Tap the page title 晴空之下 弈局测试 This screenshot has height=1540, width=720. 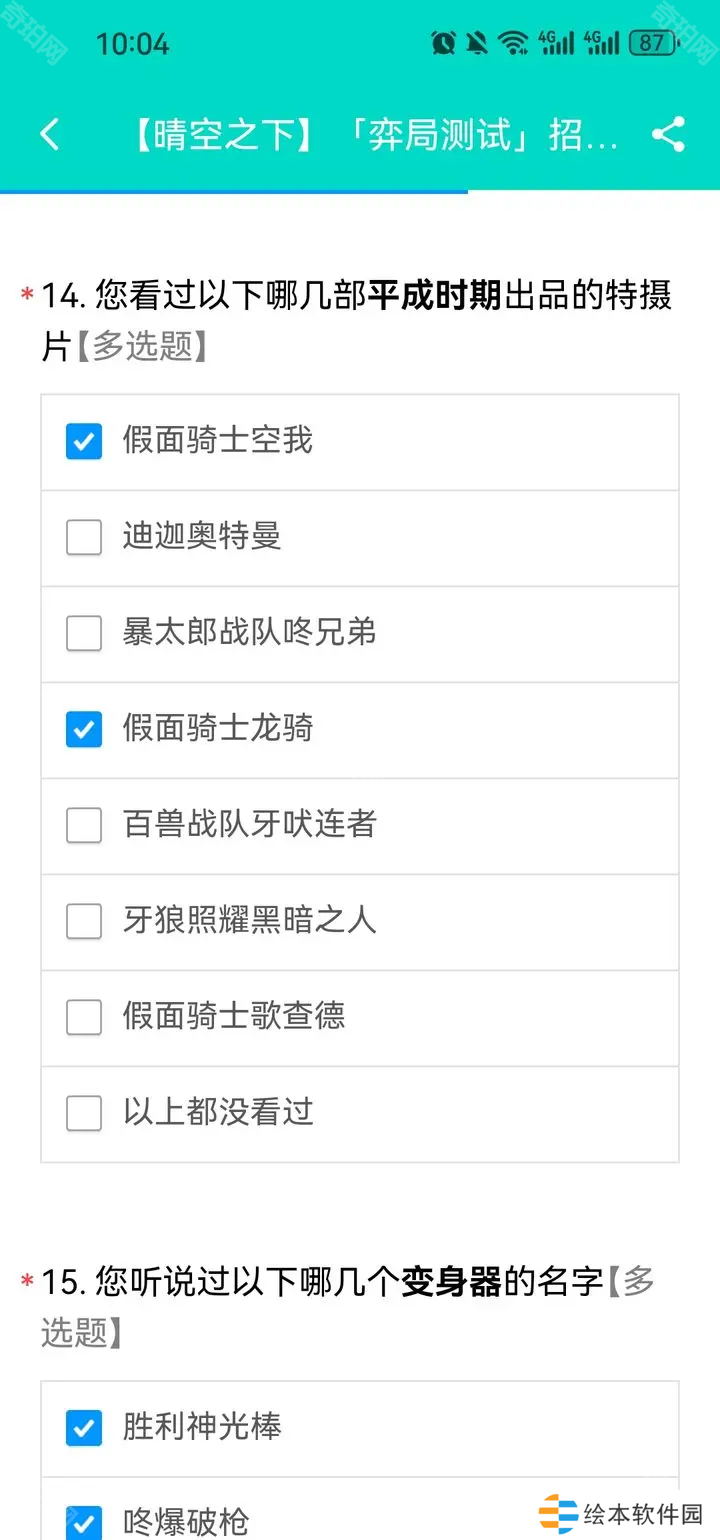(375, 135)
